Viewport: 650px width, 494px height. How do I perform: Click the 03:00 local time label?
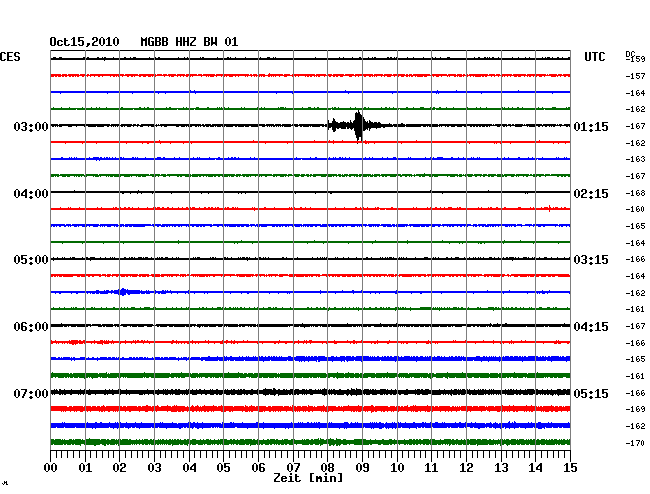(31, 126)
